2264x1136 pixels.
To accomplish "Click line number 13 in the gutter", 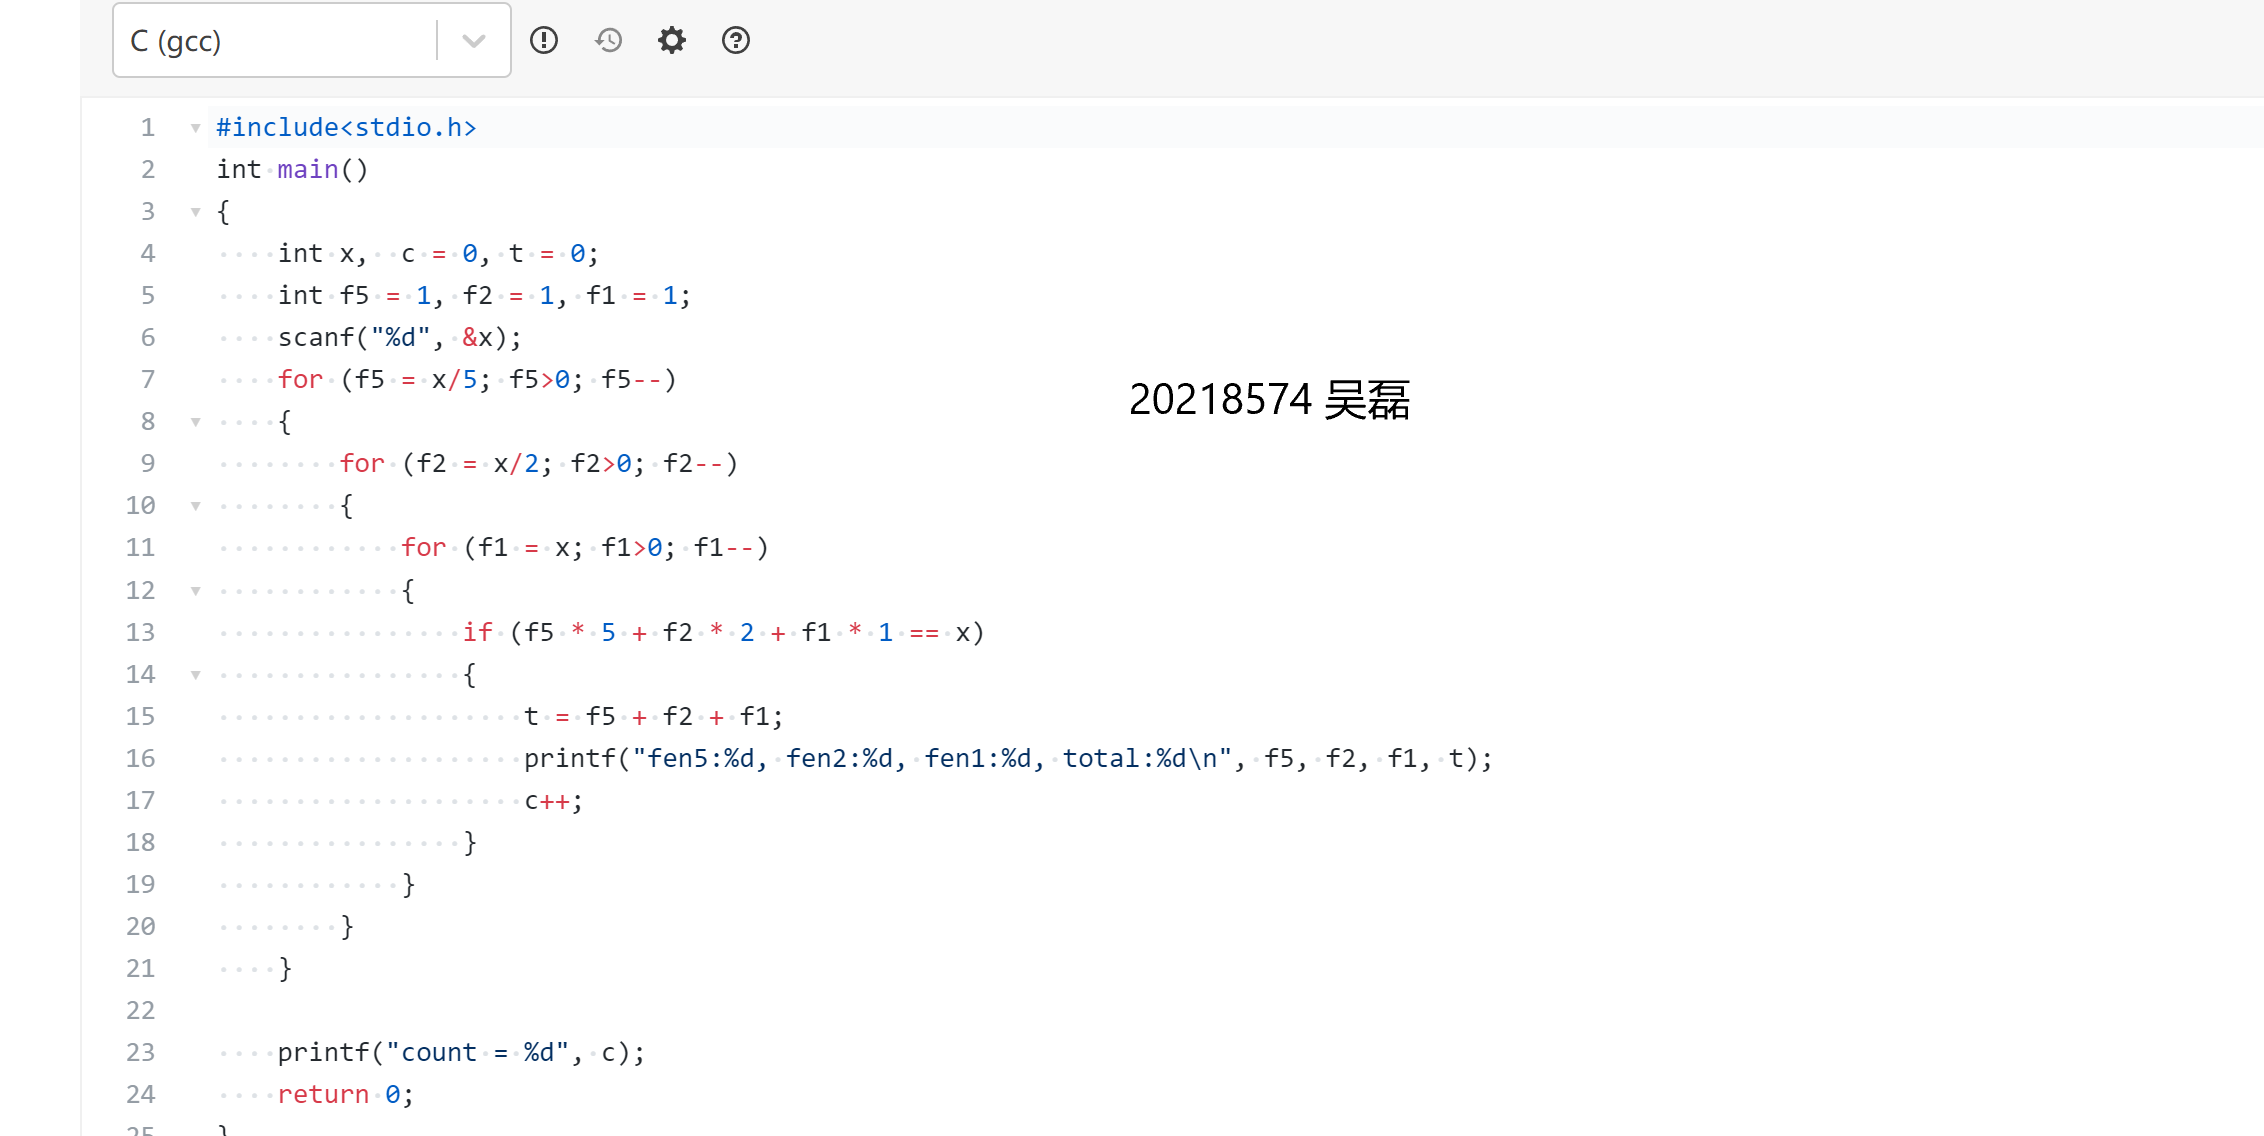I will pyautogui.click(x=140, y=633).
